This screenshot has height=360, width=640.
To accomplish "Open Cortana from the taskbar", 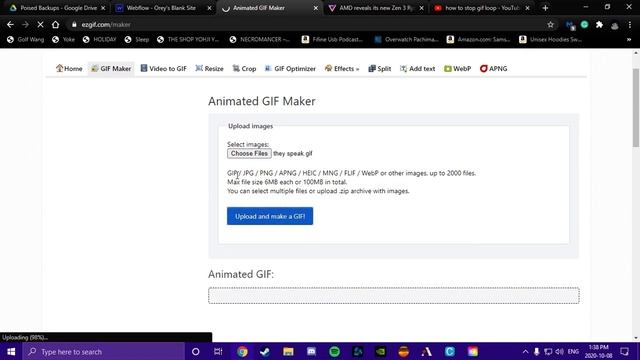I will pyautogui.click(x=196, y=351).
